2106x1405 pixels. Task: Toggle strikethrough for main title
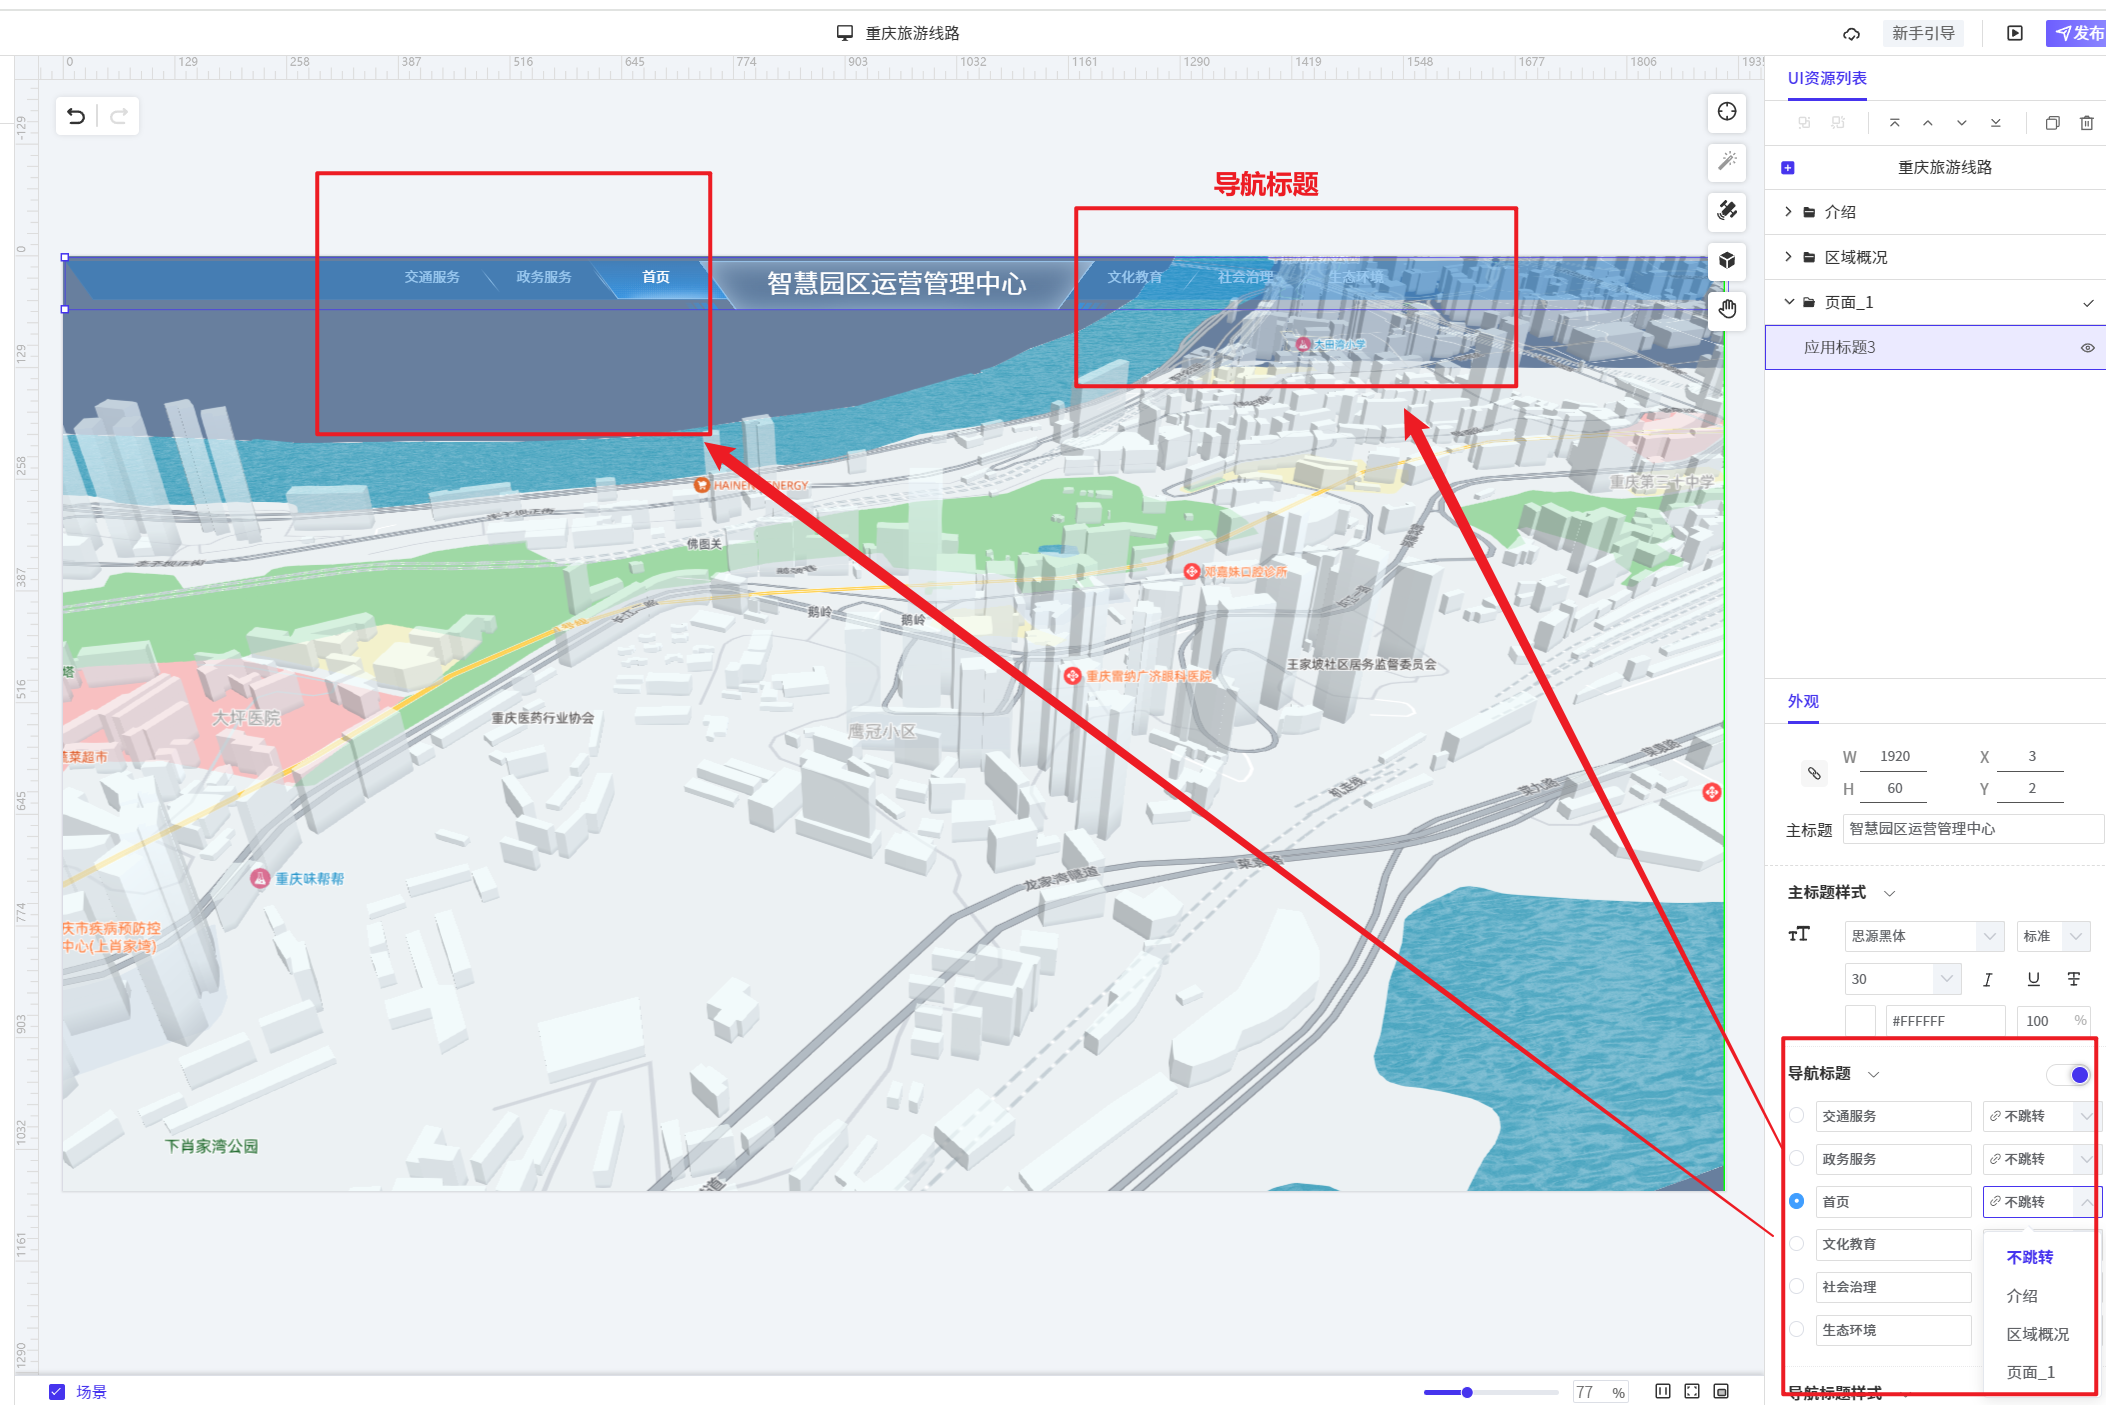(2074, 979)
